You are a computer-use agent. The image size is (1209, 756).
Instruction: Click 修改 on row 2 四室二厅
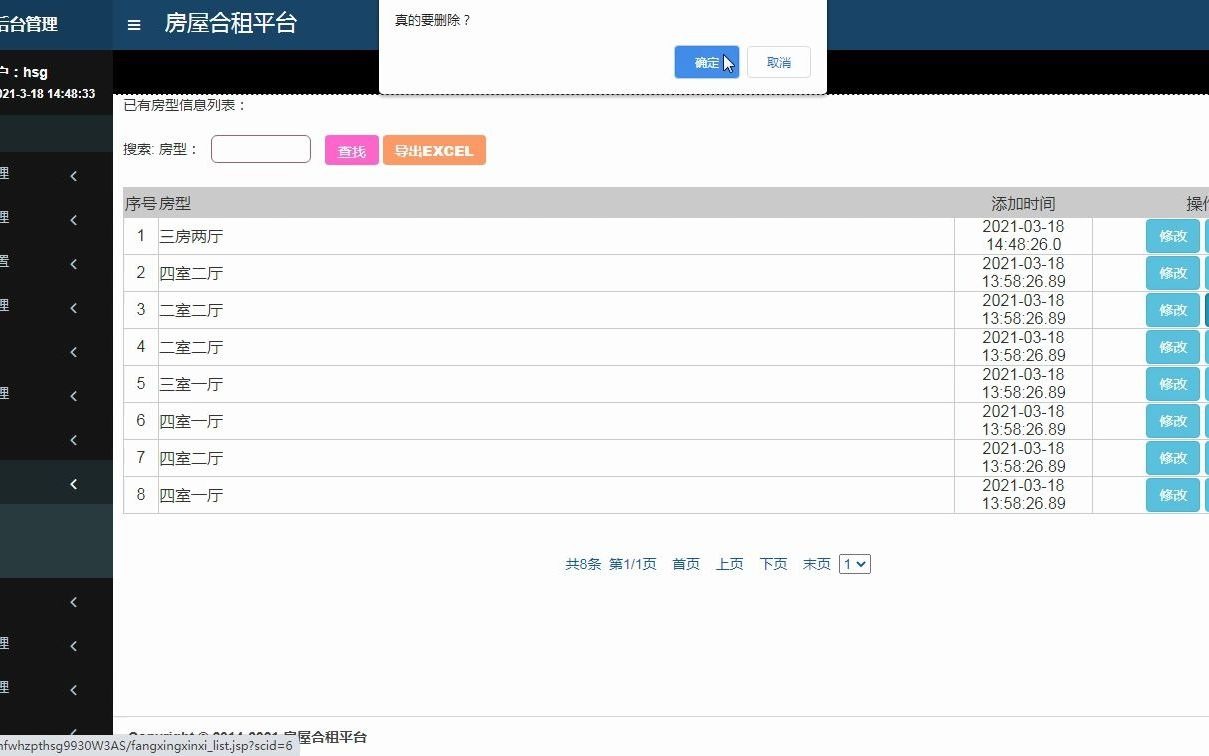click(x=1171, y=273)
